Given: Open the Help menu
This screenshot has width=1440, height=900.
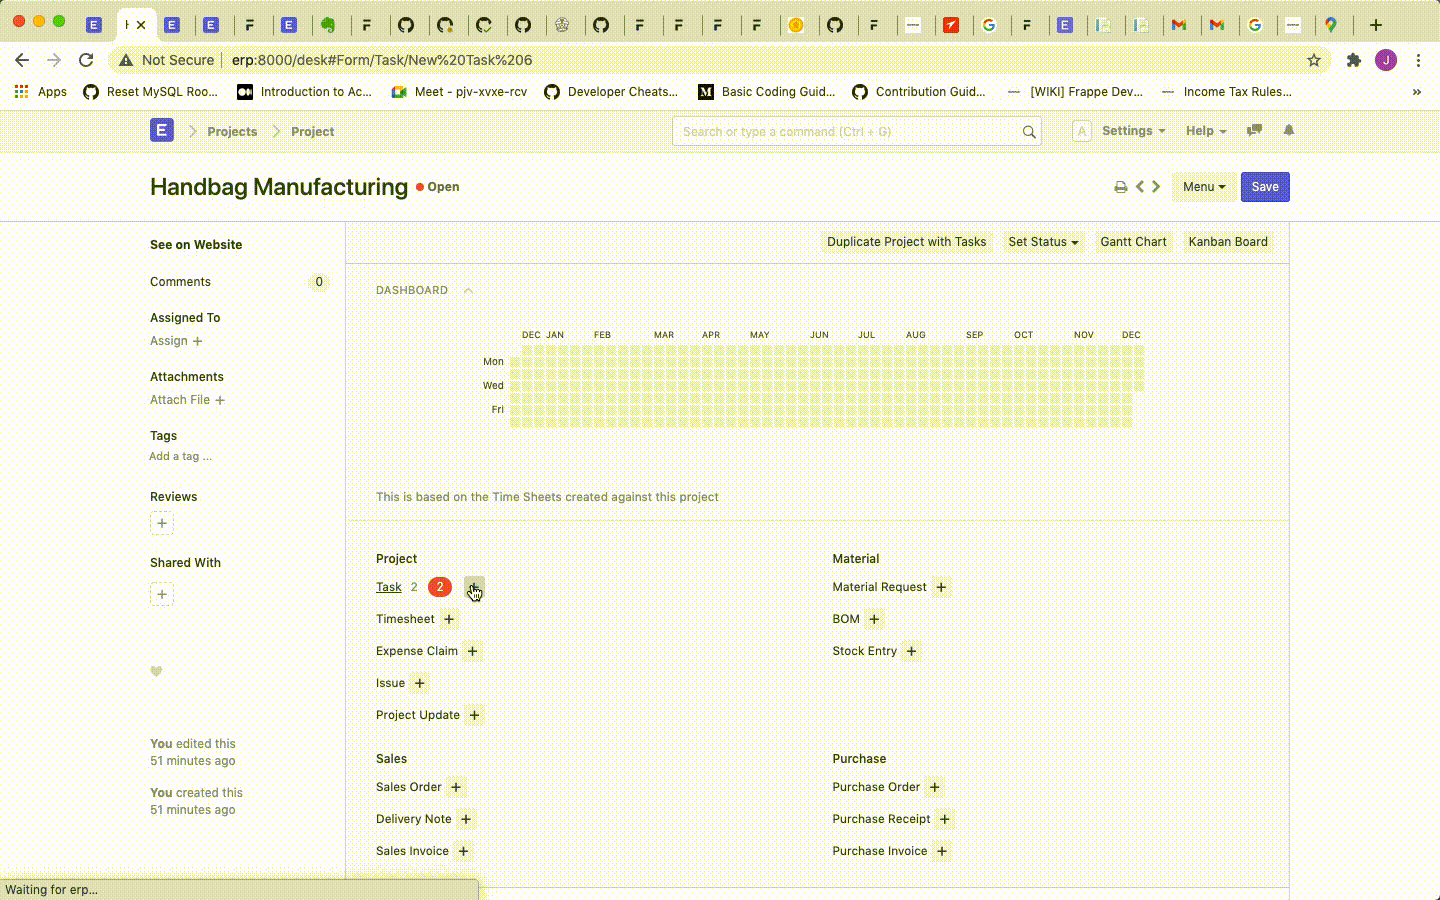Looking at the screenshot, I should 1206,131.
